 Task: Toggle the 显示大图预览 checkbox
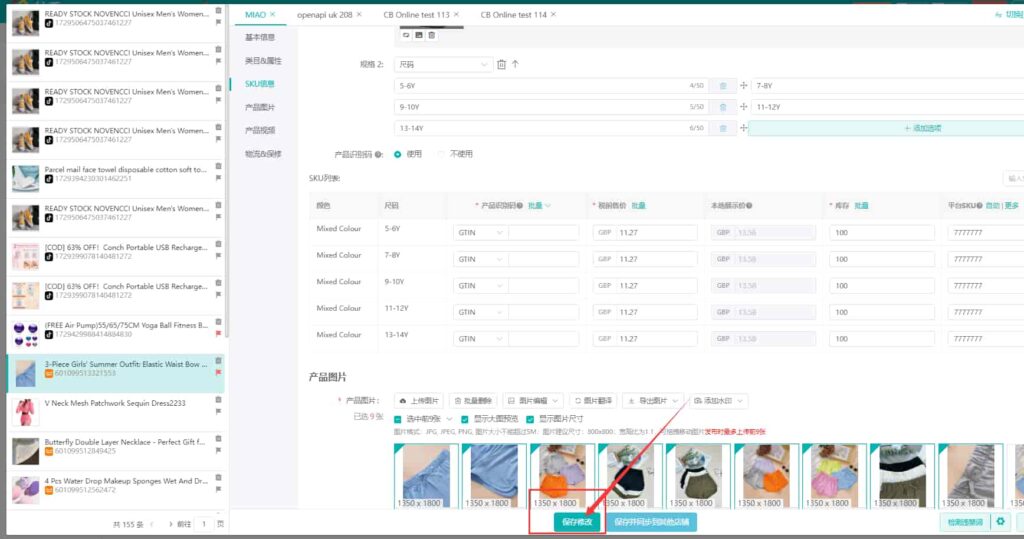(x=466, y=418)
